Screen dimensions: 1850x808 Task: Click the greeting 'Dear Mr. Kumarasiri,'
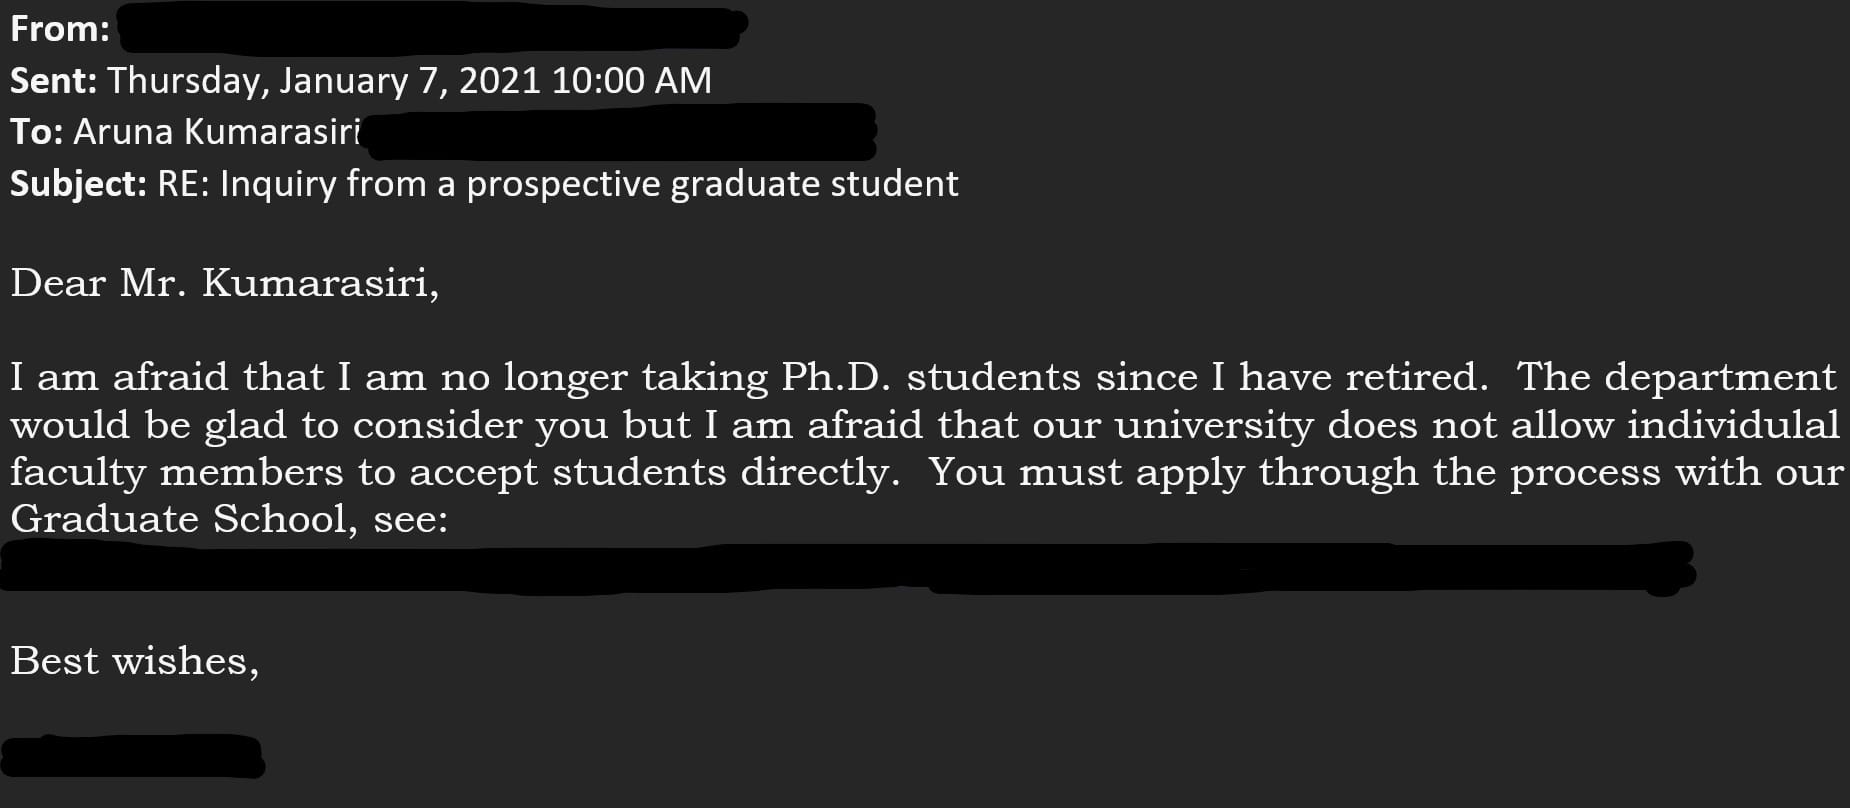[225, 284]
